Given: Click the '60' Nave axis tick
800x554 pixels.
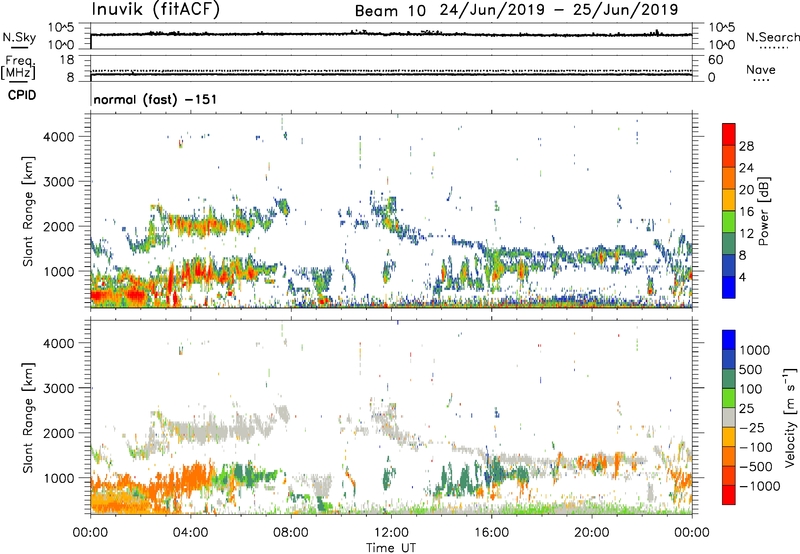Looking at the screenshot, I should click(716, 60).
